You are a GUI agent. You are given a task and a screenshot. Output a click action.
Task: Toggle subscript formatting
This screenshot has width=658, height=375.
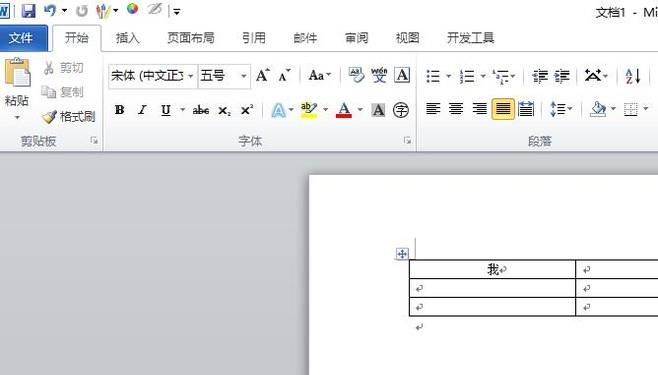tap(224, 111)
